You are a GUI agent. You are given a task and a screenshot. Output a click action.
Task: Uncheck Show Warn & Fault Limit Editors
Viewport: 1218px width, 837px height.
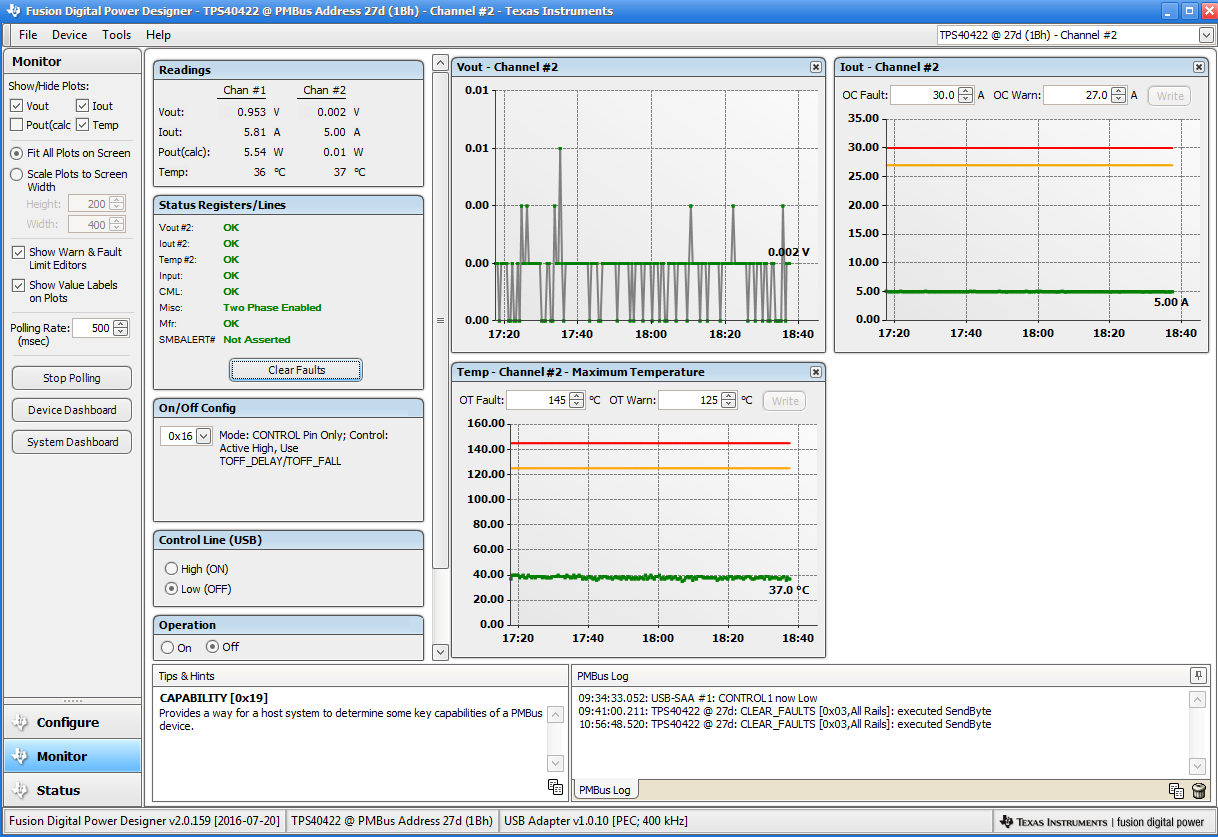click(x=18, y=253)
